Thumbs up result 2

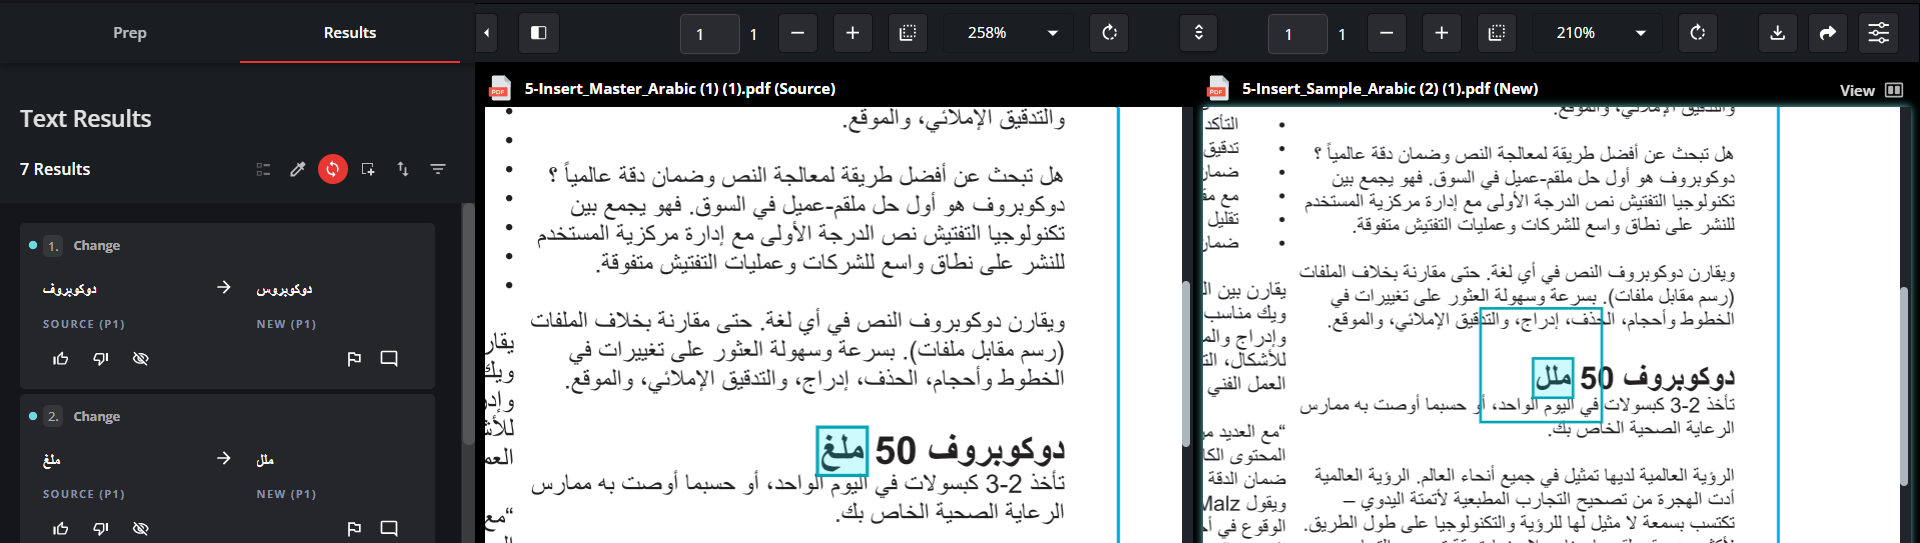[61, 528]
